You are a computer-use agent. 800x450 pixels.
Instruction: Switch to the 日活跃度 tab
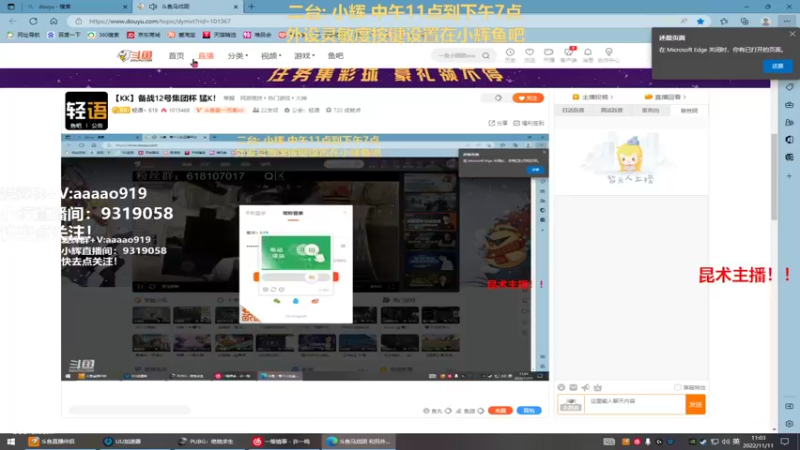(573, 110)
